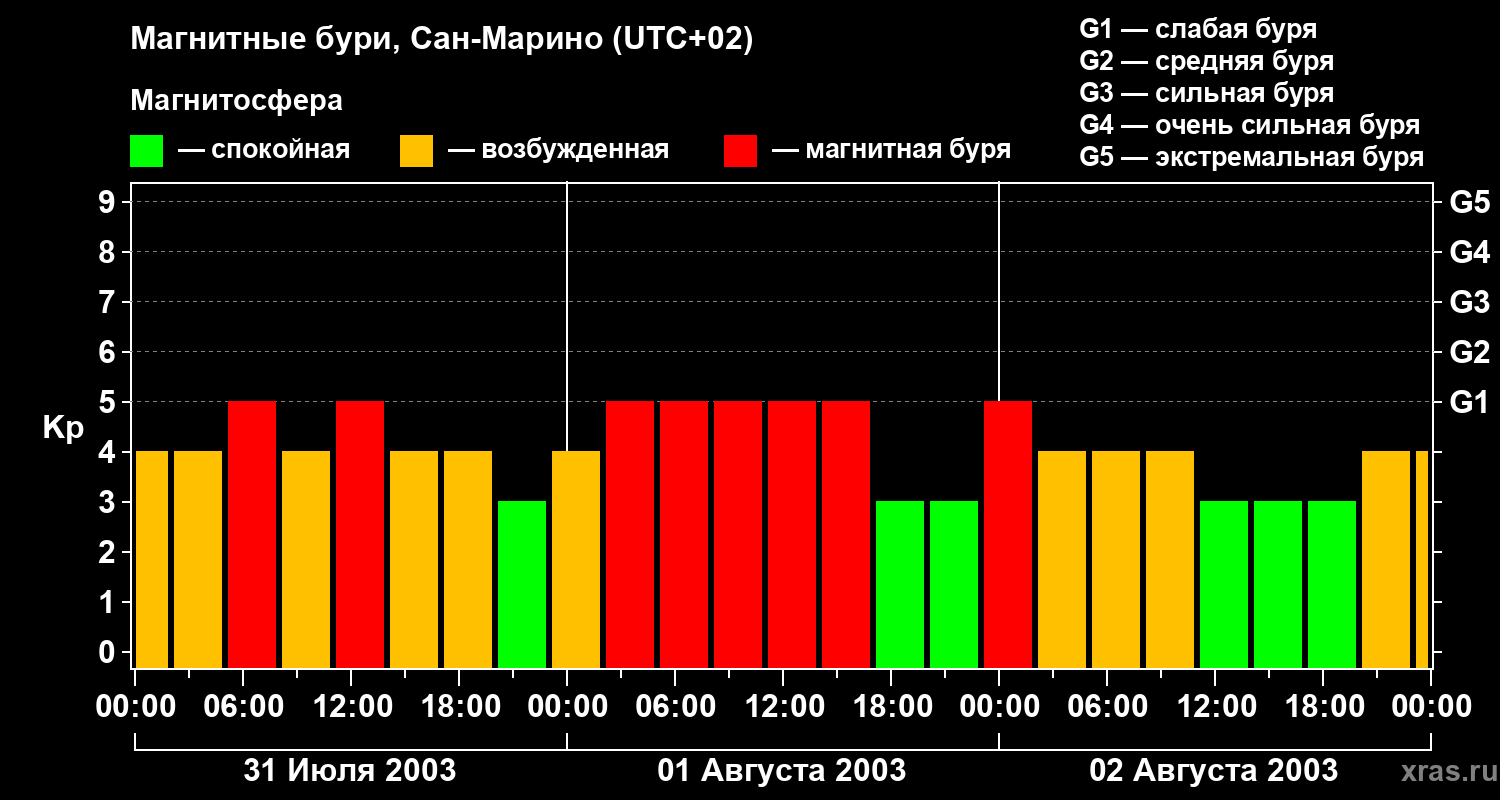
Task: Select the line 'G5 — экстремальная буря'
Action: (1252, 158)
